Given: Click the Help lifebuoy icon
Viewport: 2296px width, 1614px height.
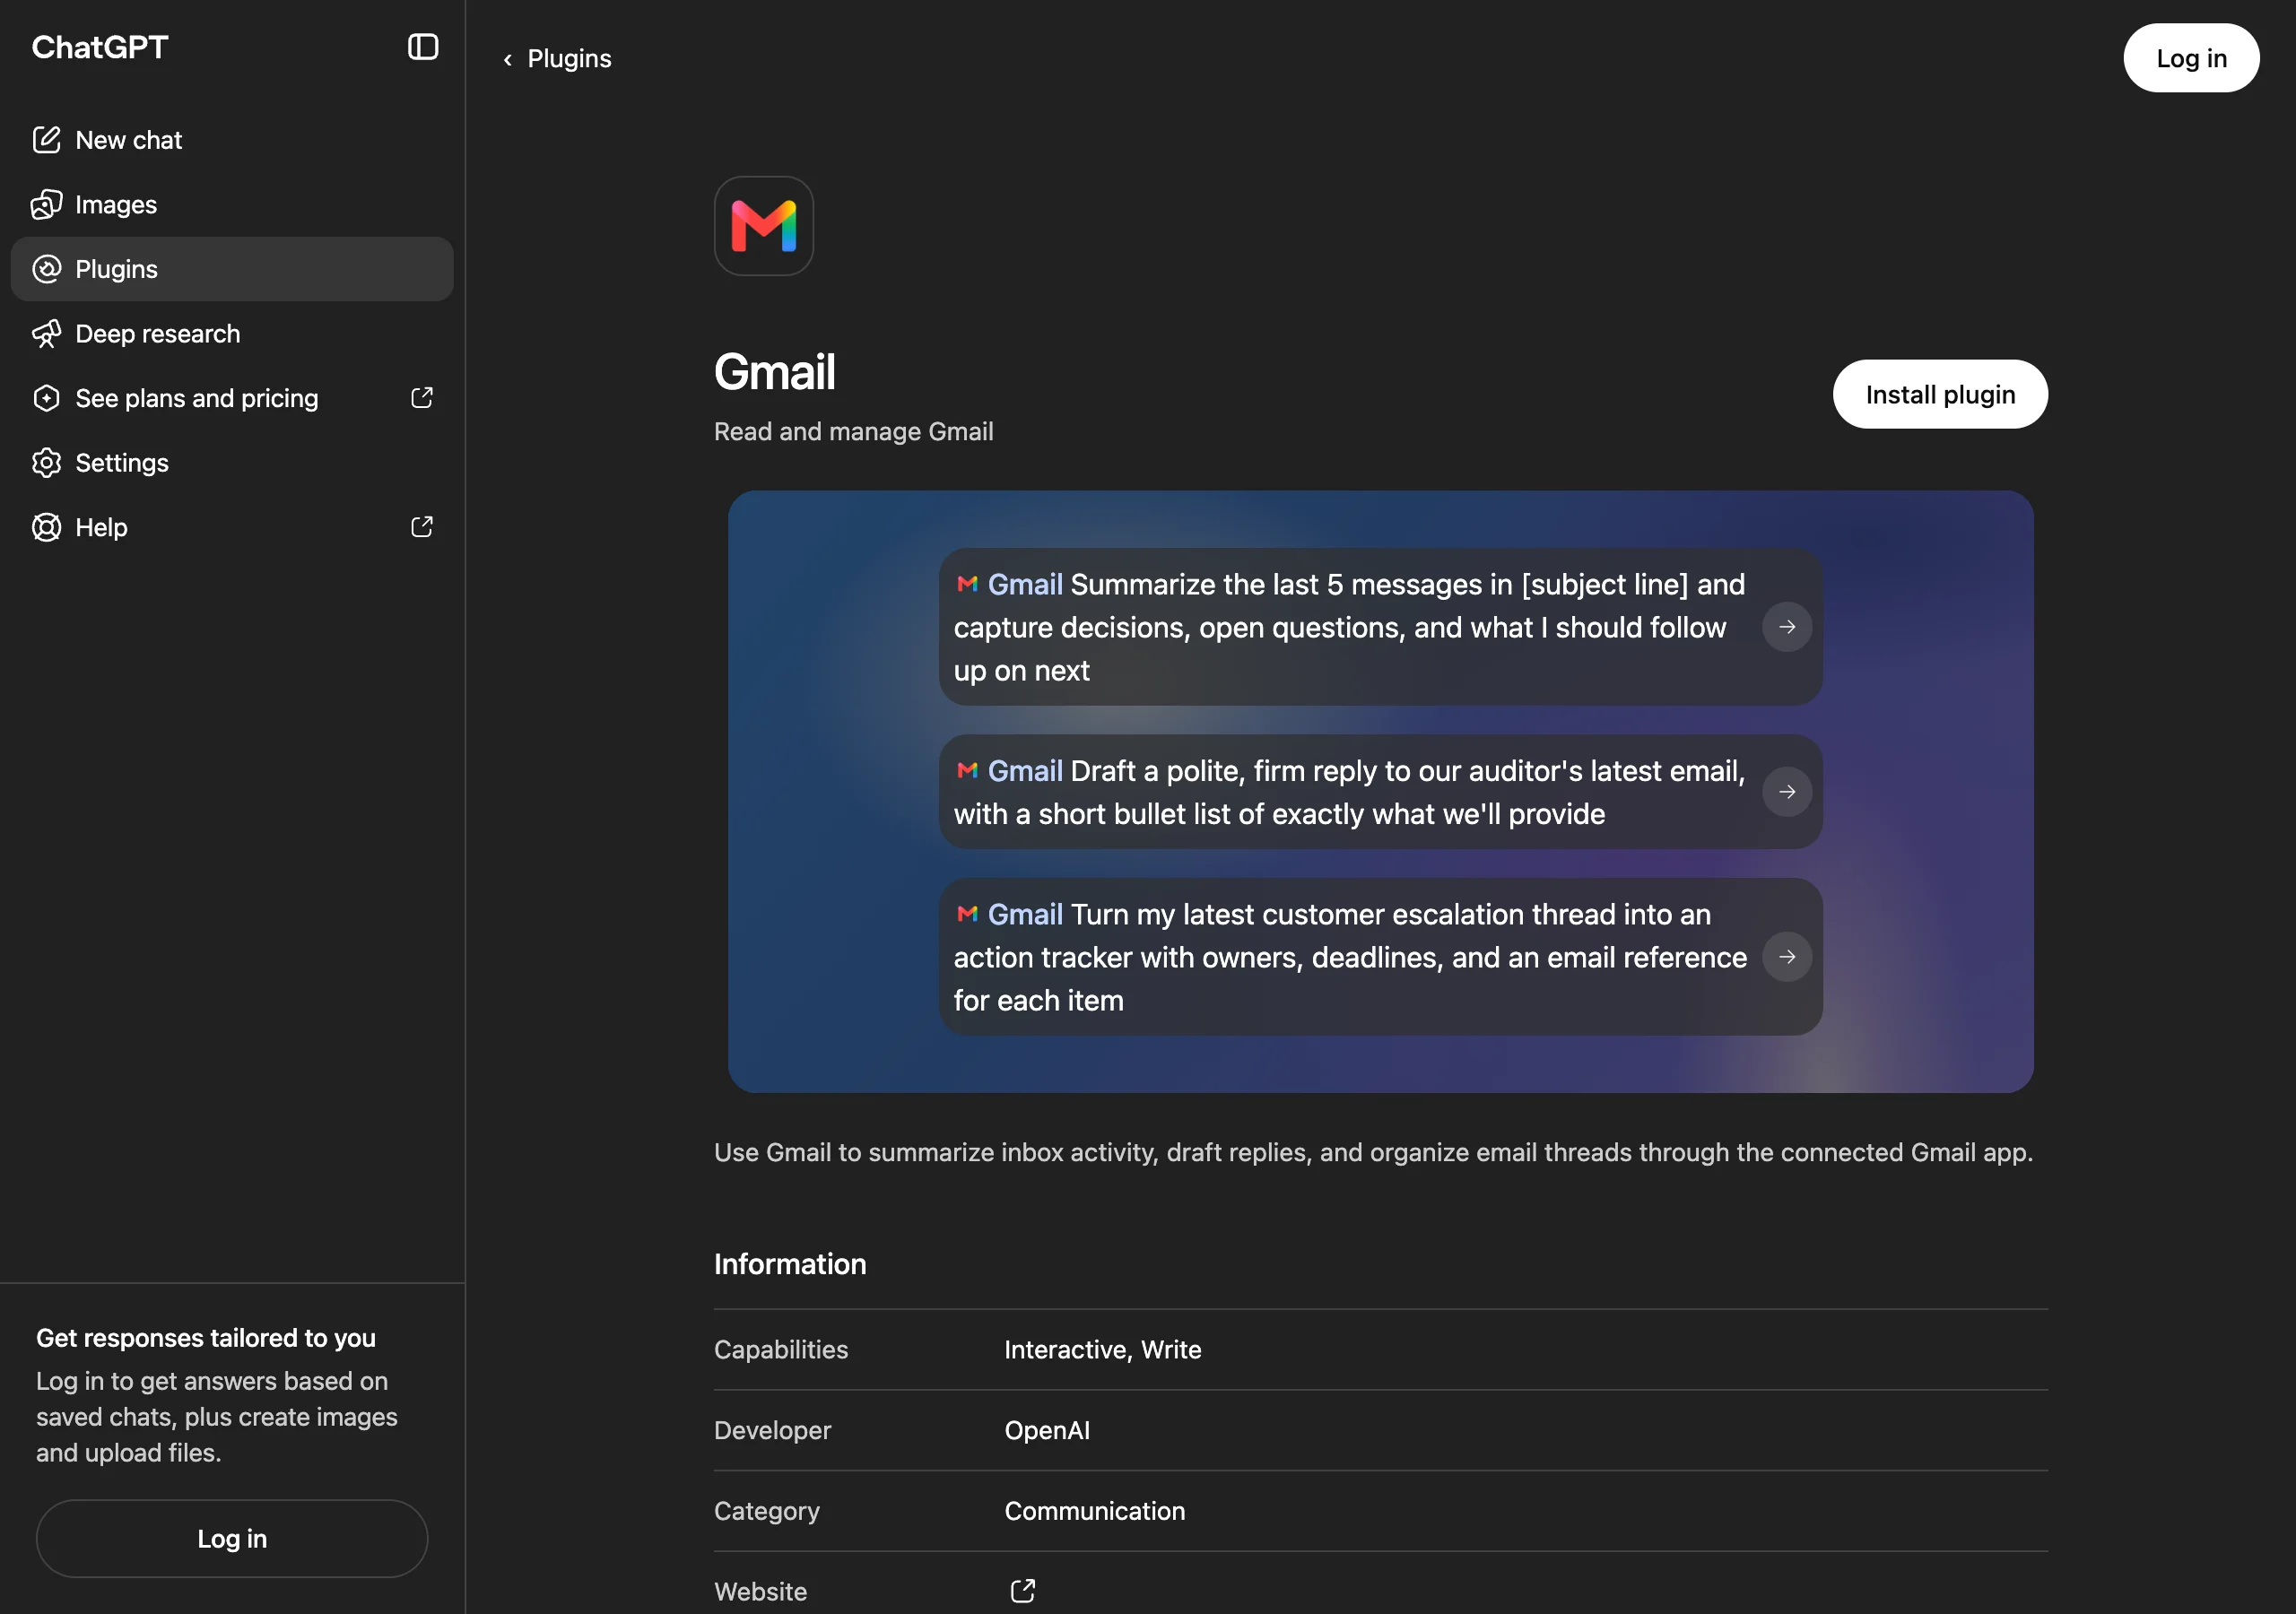Looking at the screenshot, I should [46, 527].
